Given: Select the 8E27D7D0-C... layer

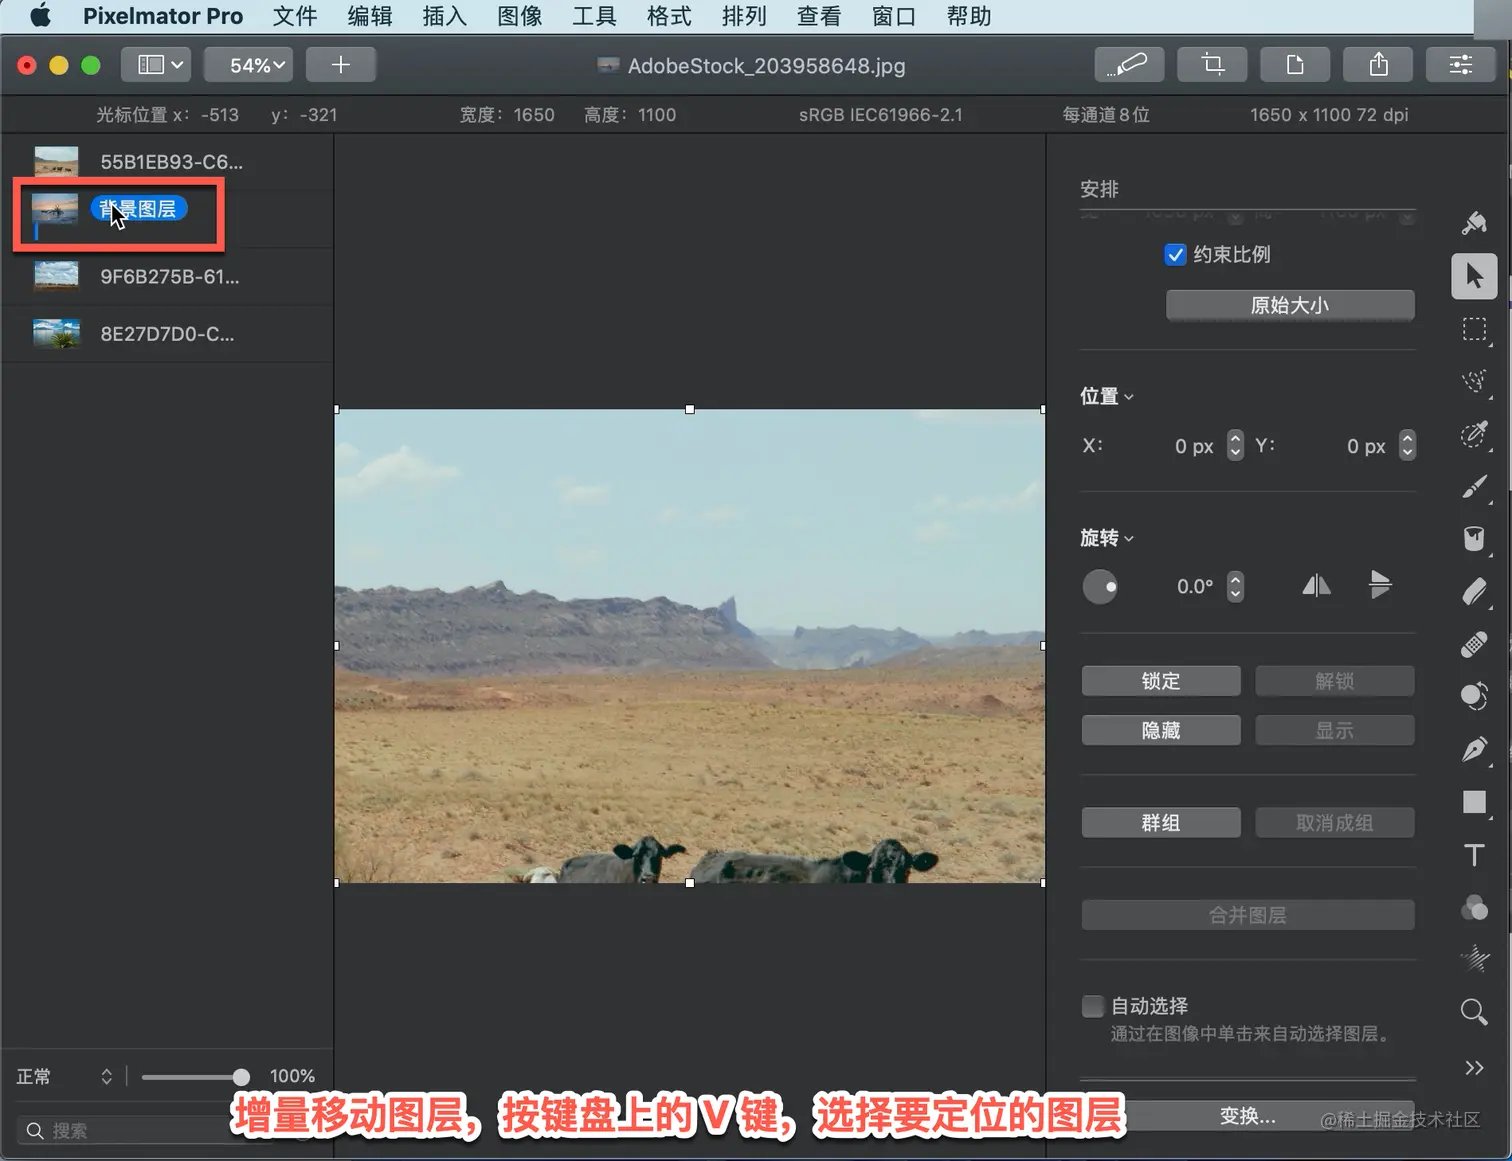Looking at the screenshot, I should pos(168,334).
